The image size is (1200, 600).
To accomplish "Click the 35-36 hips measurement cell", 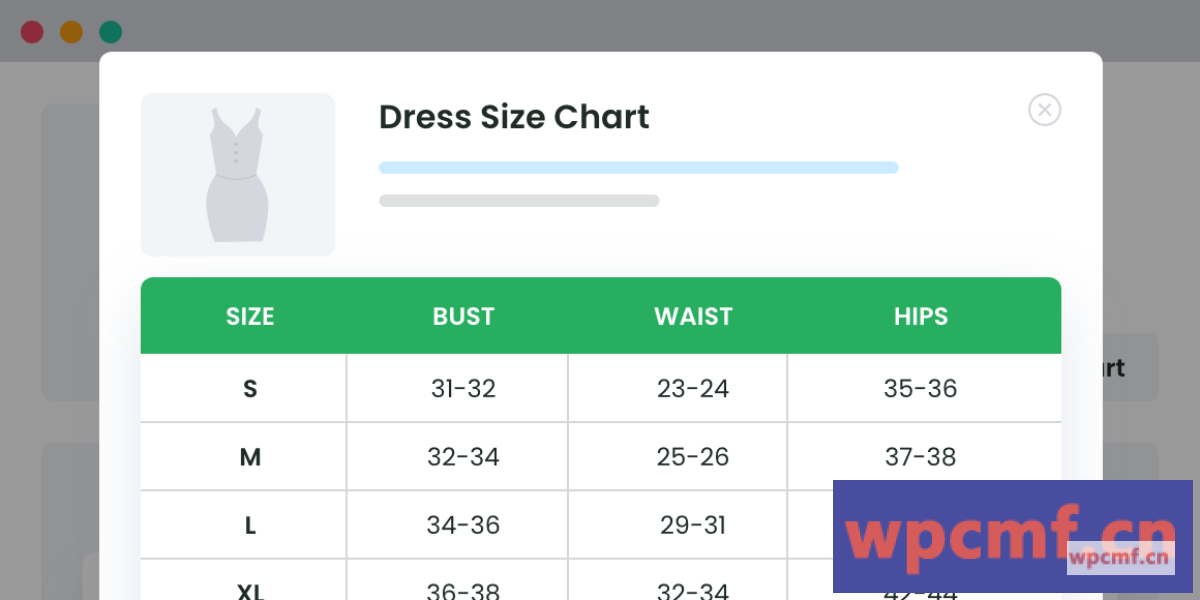I will [x=921, y=388].
